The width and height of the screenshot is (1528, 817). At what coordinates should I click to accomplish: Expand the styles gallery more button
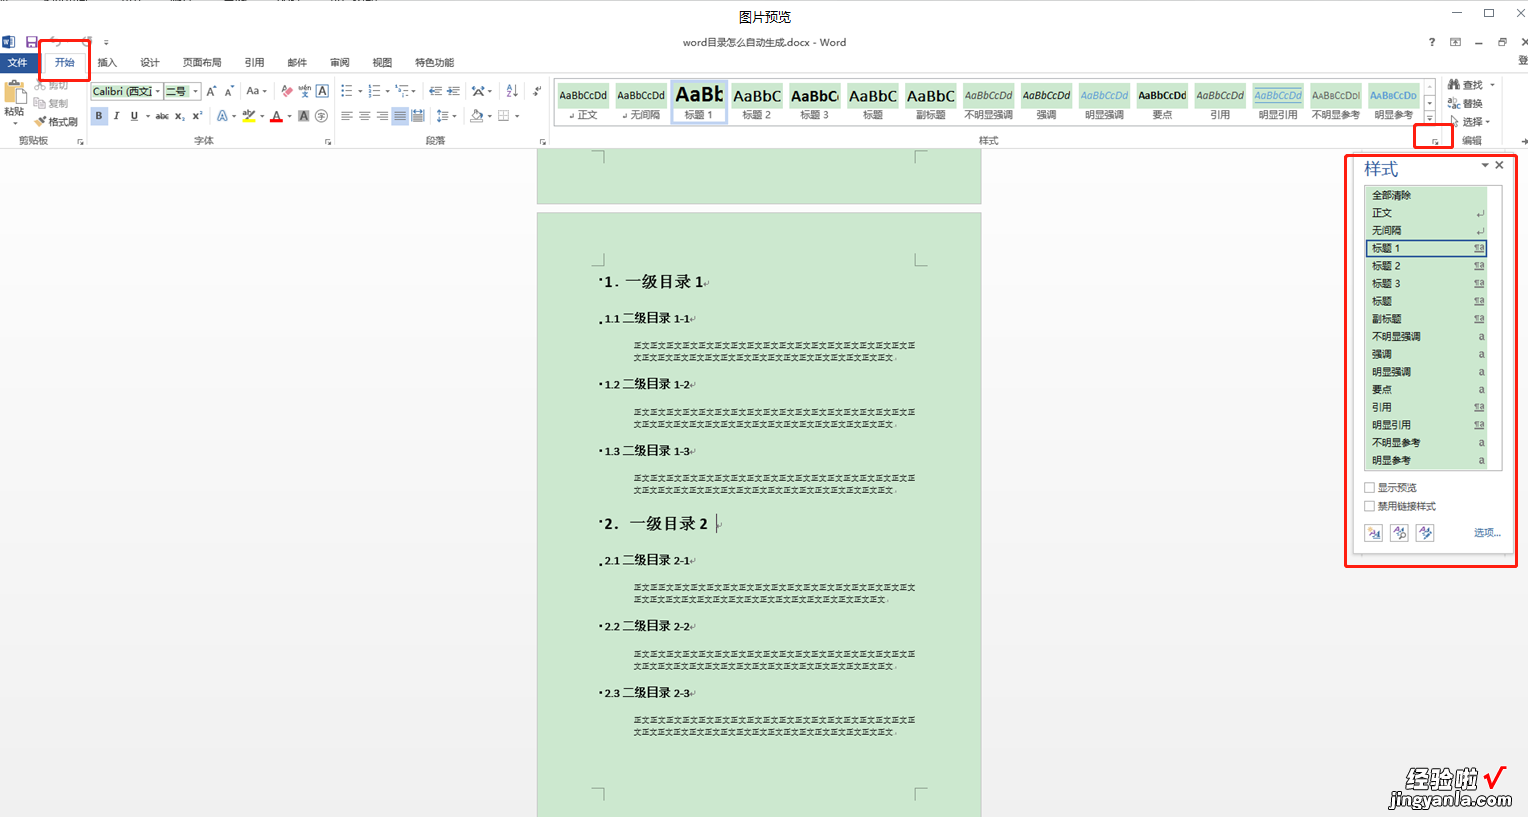click(1429, 117)
